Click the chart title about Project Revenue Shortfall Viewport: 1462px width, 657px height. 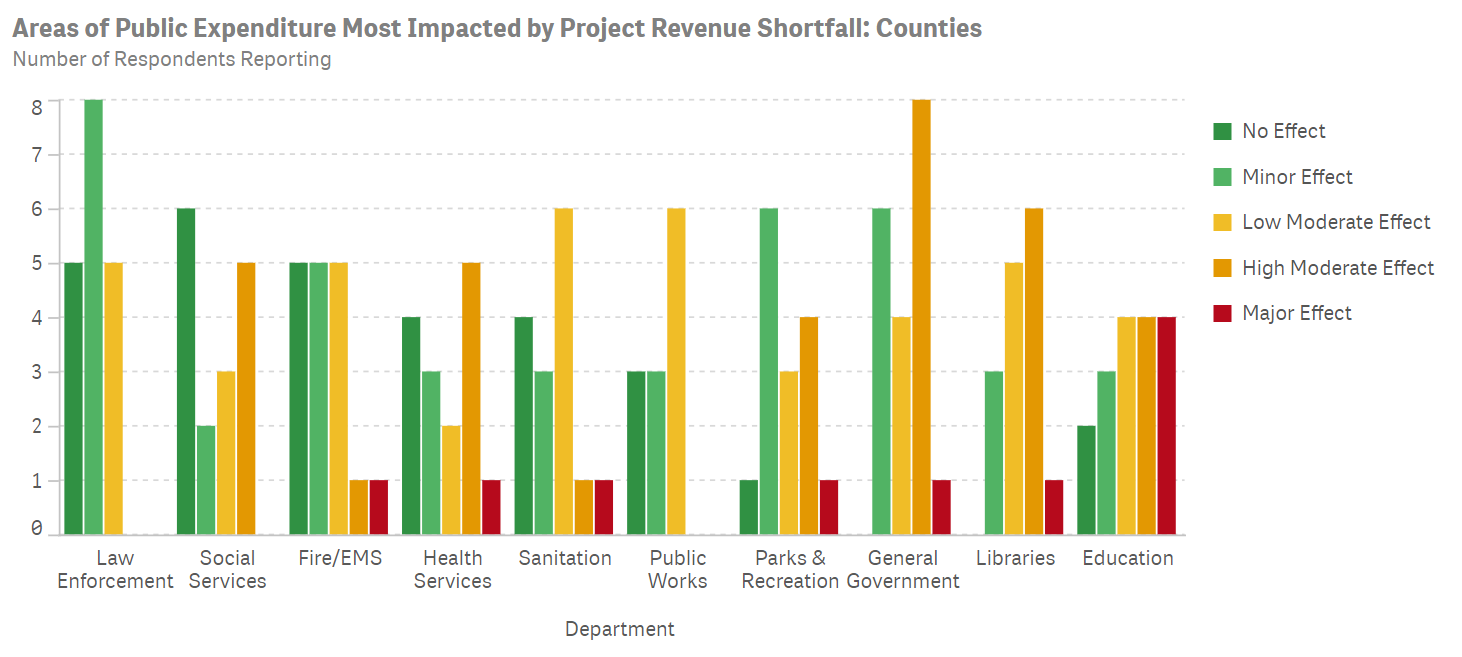[497, 28]
